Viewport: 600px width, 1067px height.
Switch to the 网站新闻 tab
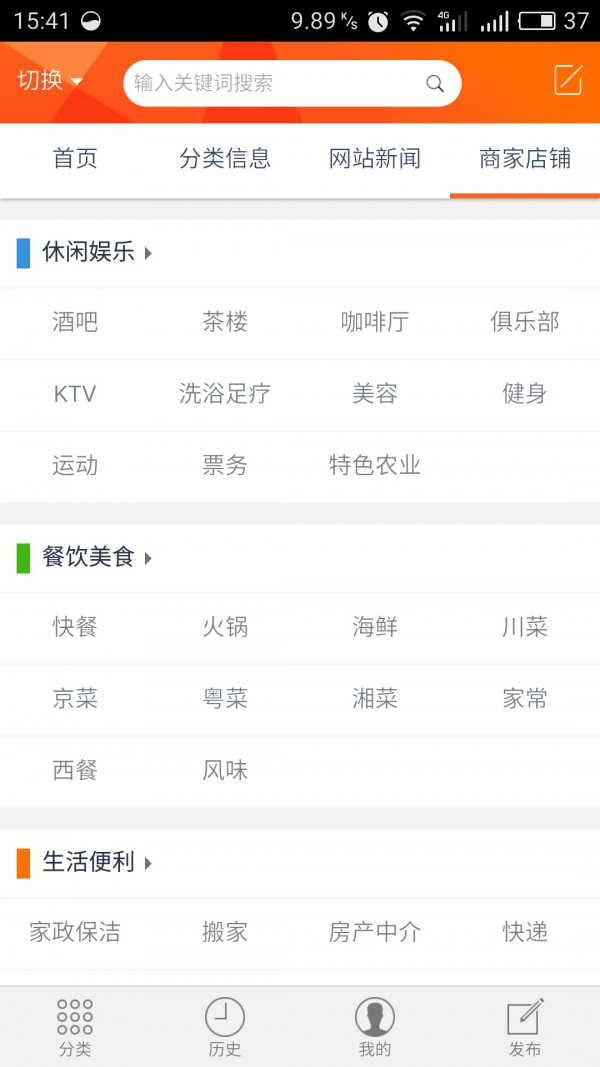point(374,159)
